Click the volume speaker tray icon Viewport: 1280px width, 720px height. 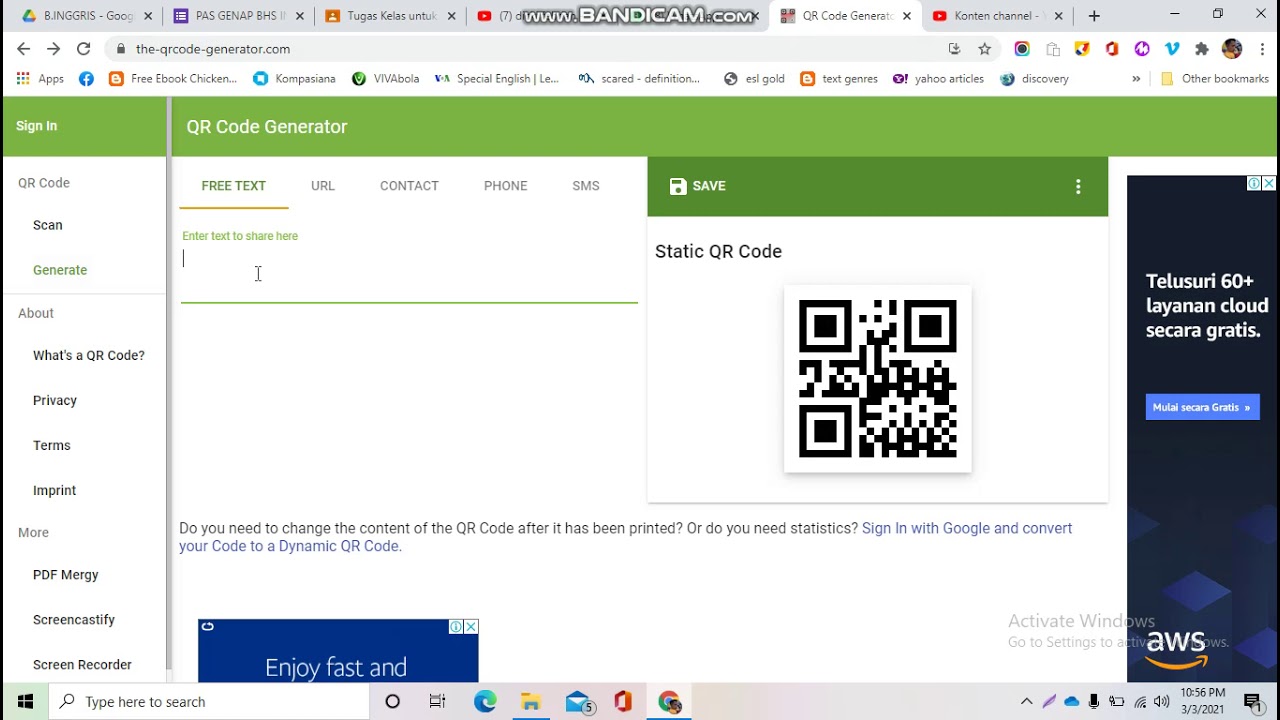click(1161, 702)
